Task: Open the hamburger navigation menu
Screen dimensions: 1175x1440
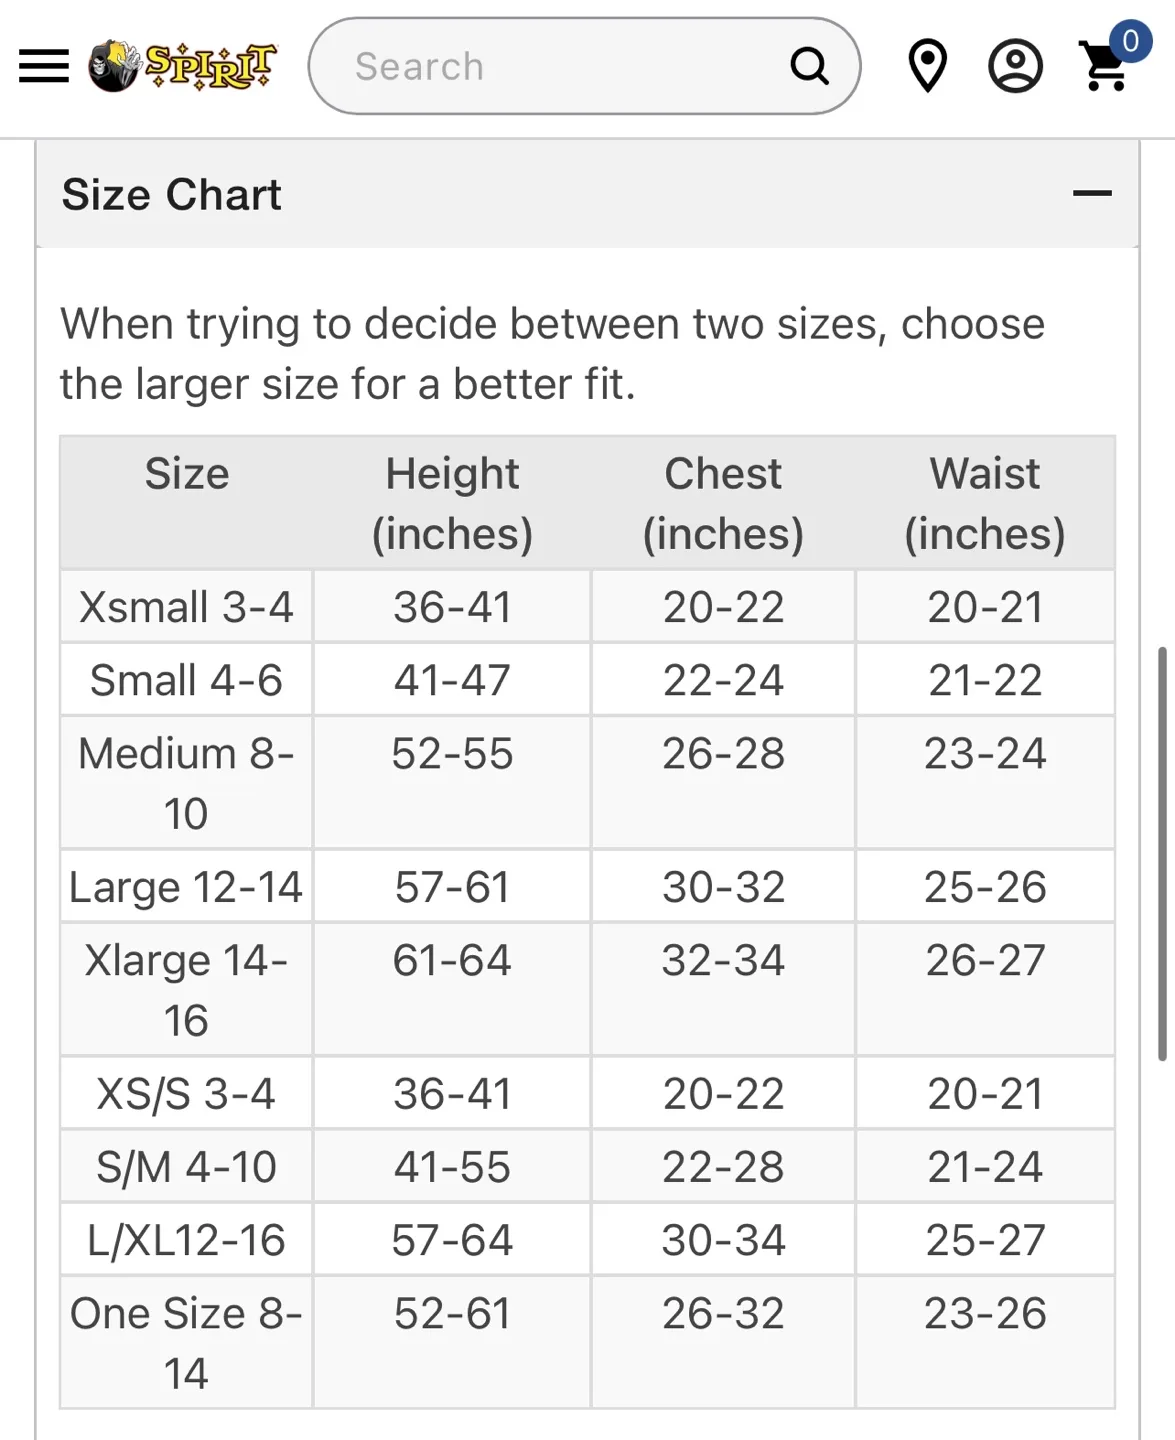Action: tap(43, 66)
